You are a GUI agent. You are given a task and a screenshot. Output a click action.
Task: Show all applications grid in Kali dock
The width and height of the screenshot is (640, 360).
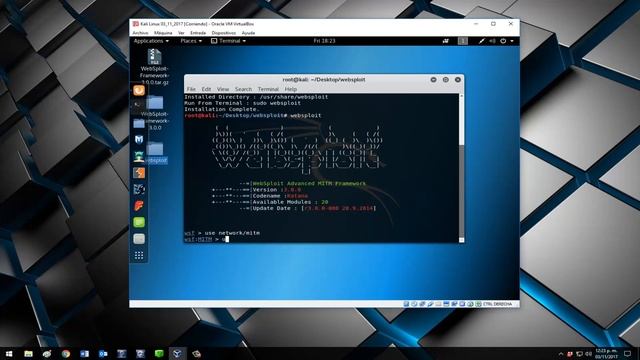coord(139,256)
